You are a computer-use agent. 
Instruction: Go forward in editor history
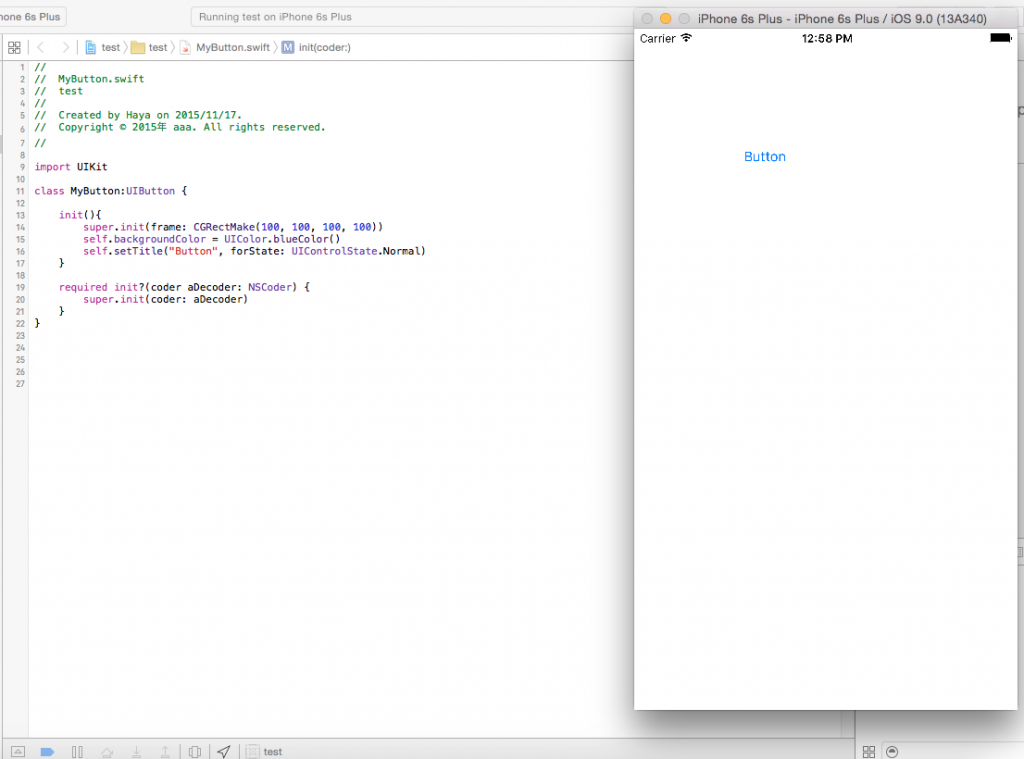[65, 47]
